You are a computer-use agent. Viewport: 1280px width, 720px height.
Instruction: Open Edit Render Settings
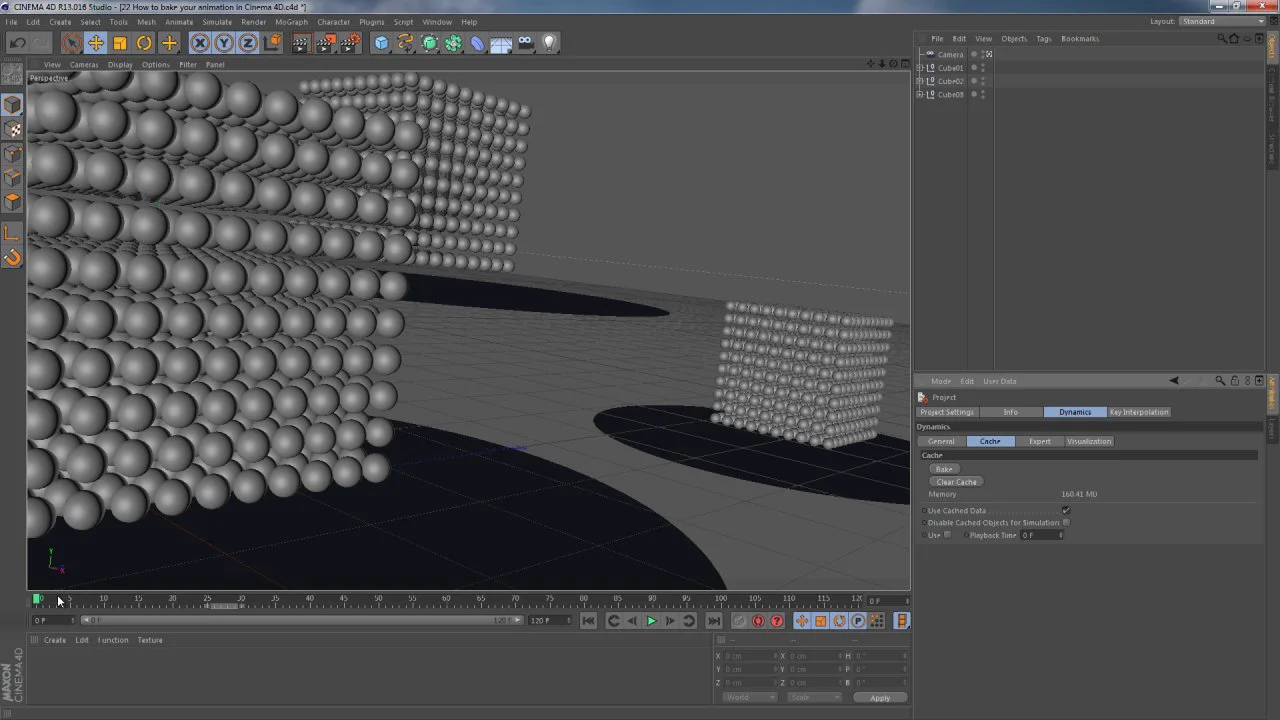tap(350, 42)
